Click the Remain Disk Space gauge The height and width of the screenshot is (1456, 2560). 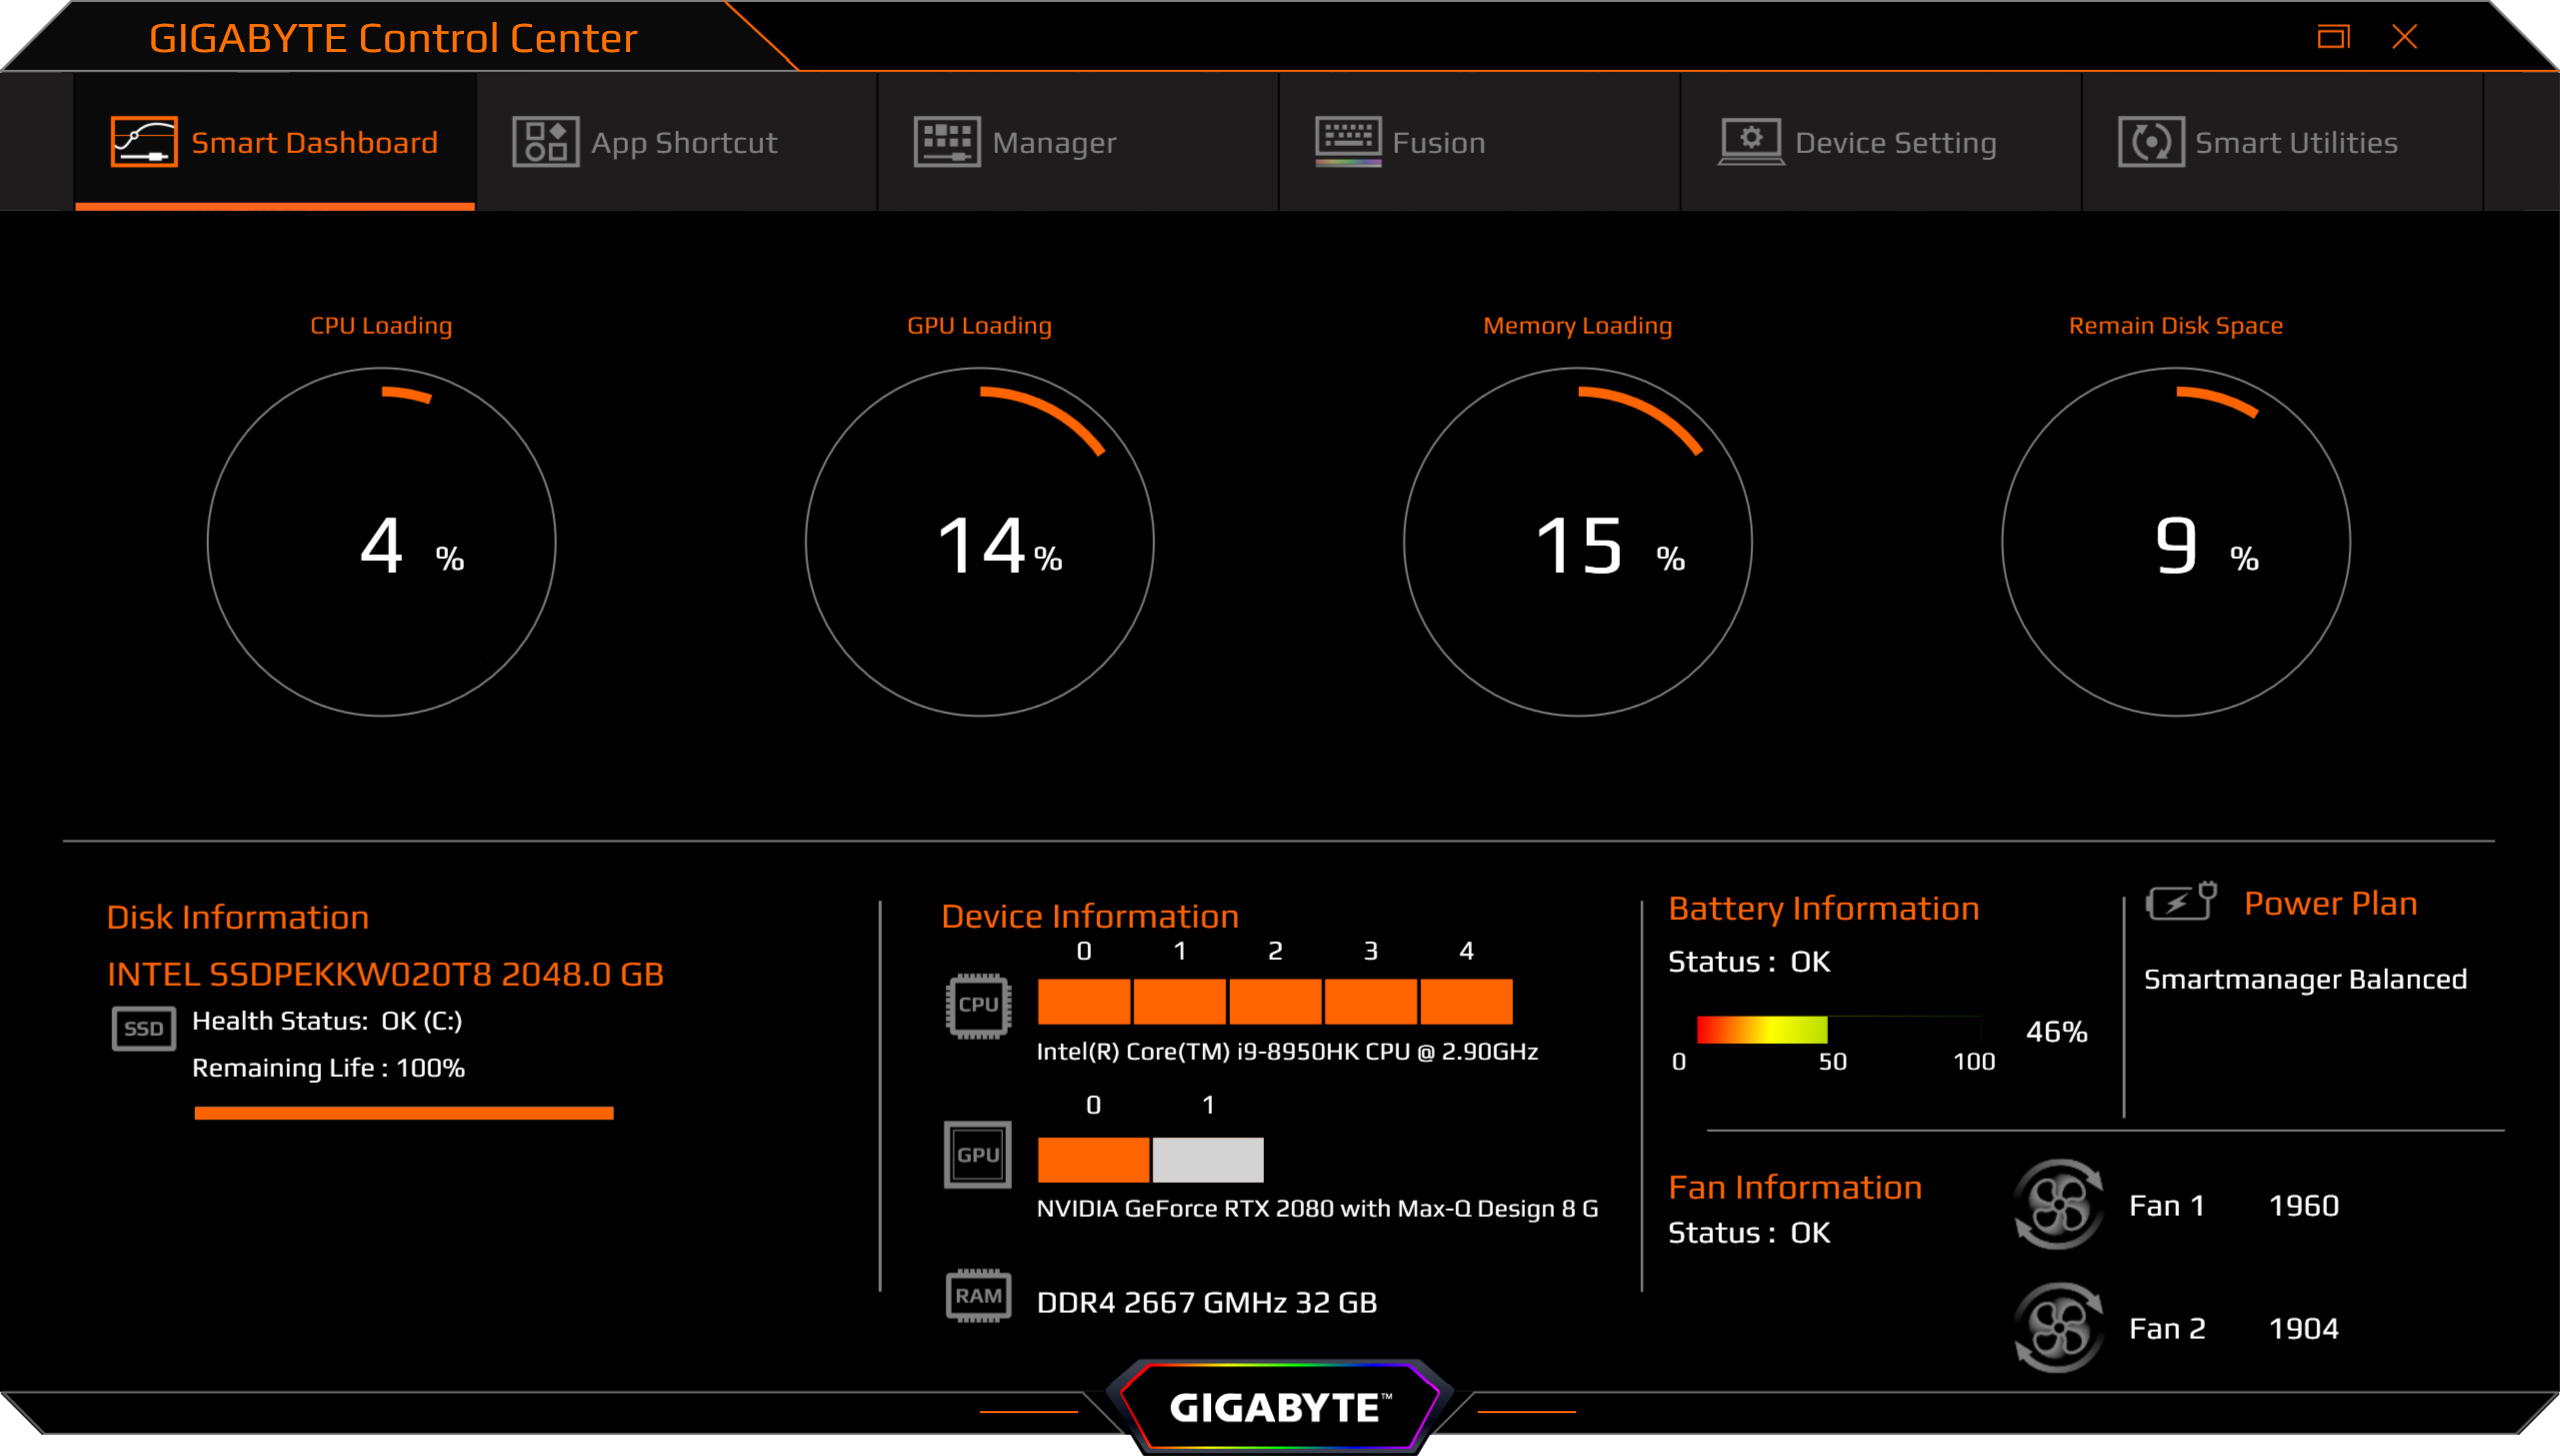pos(2175,542)
